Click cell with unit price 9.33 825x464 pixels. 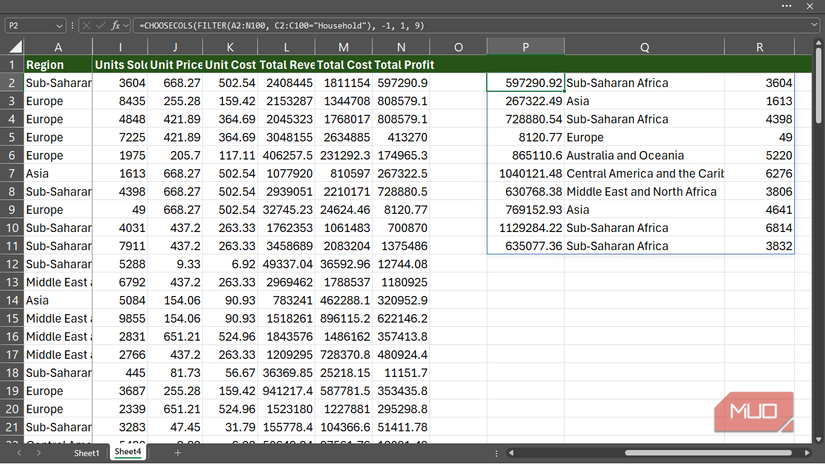175,264
